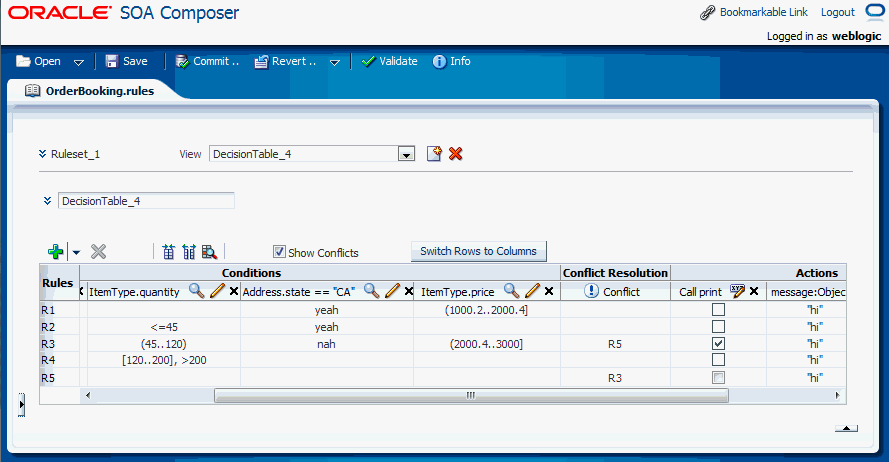
Task: Open the dropdown arrow next to Open
Action: [79, 62]
